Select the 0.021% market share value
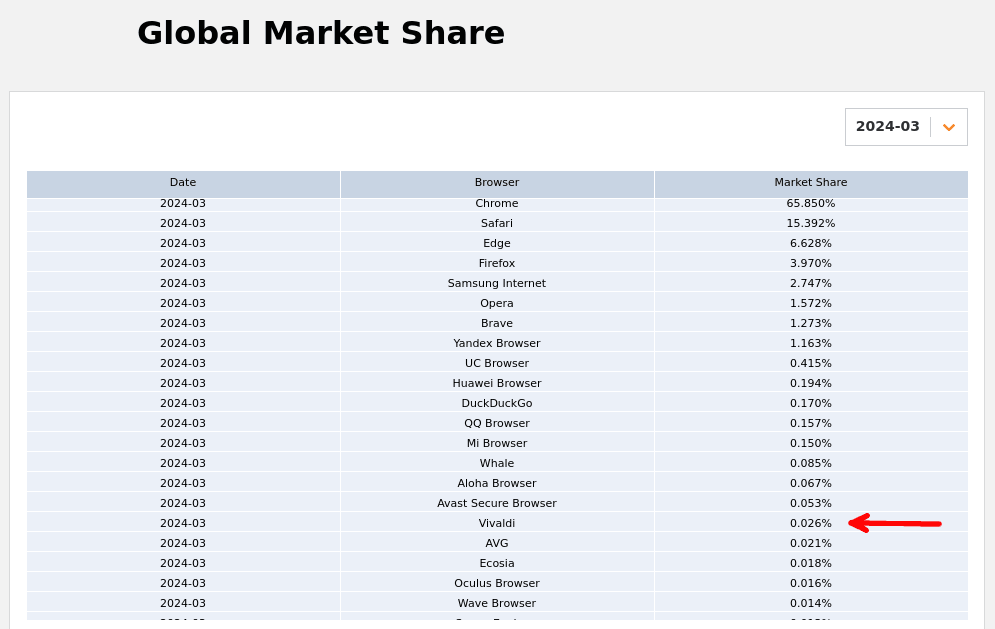The width and height of the screenshot is (995, 629). click(811, 543)
